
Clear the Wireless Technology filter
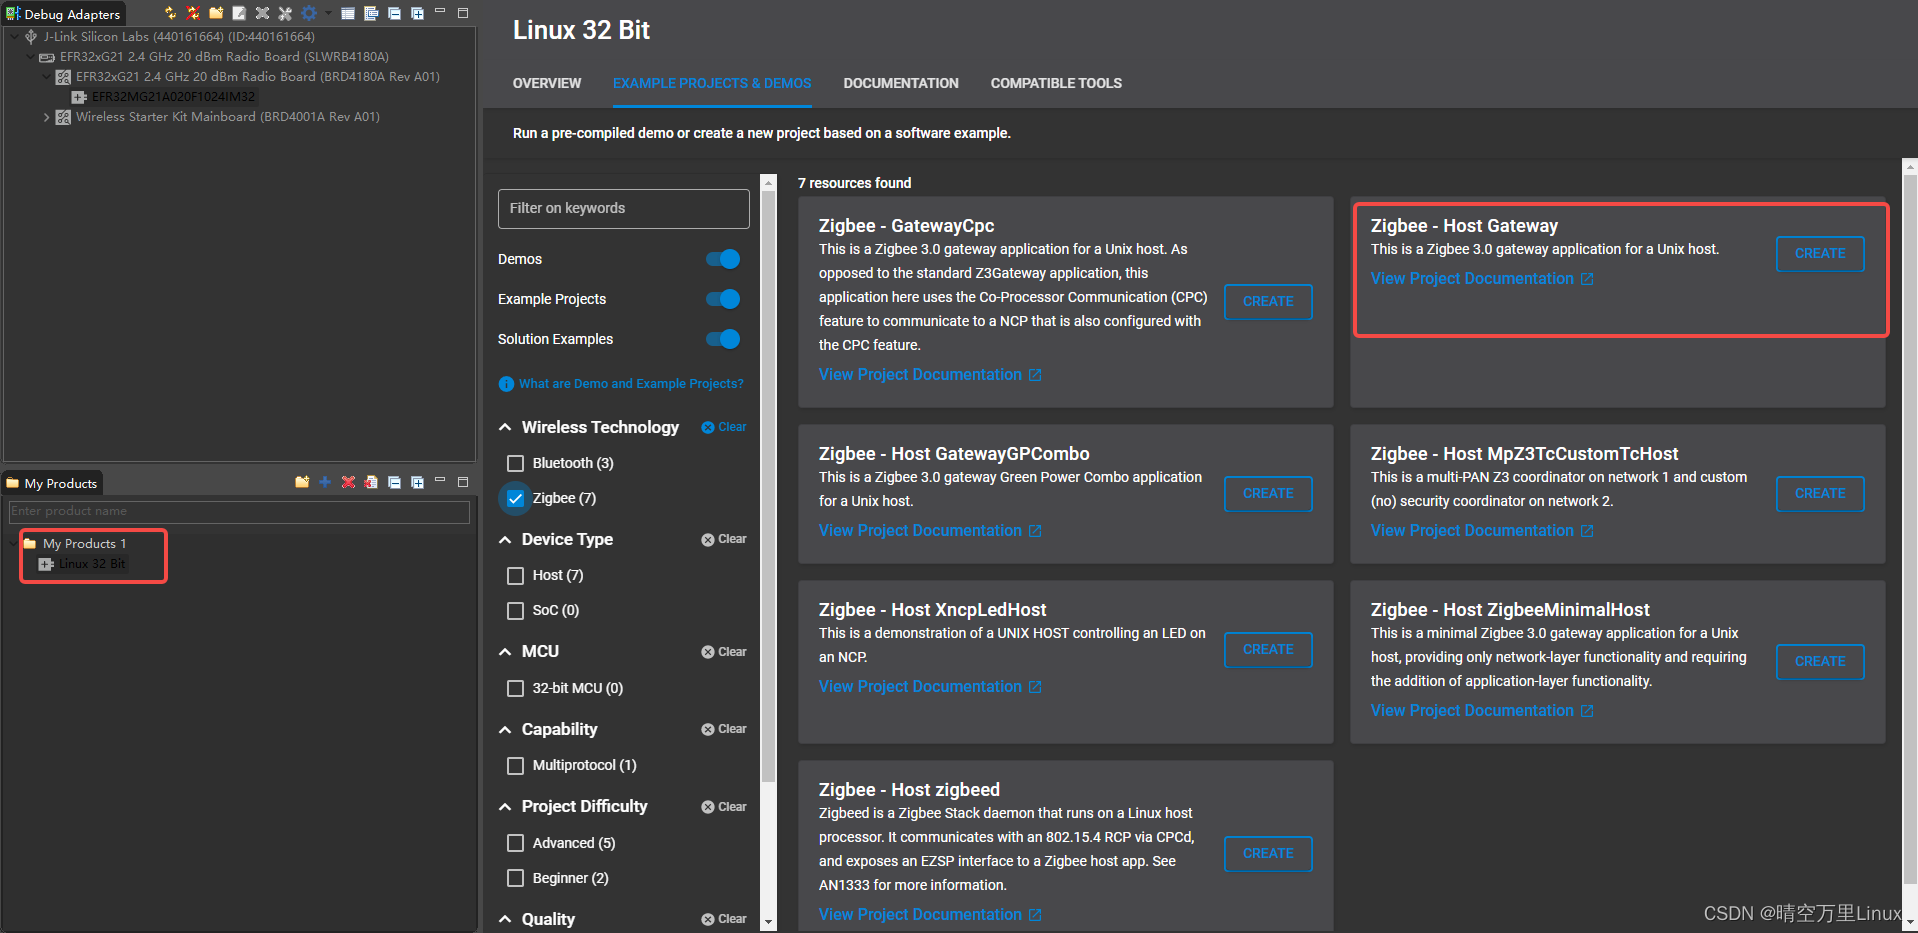pyautogui.click(x=724, y=427)
